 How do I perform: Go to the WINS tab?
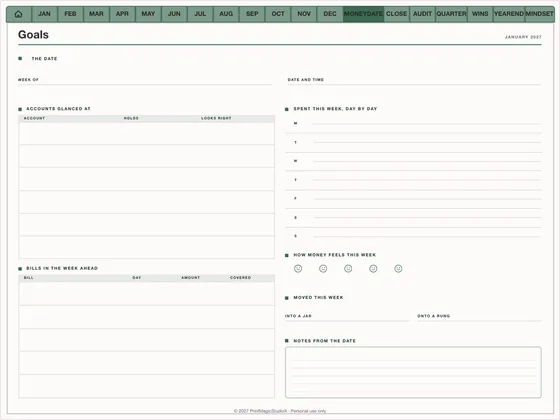coord(480,14)
